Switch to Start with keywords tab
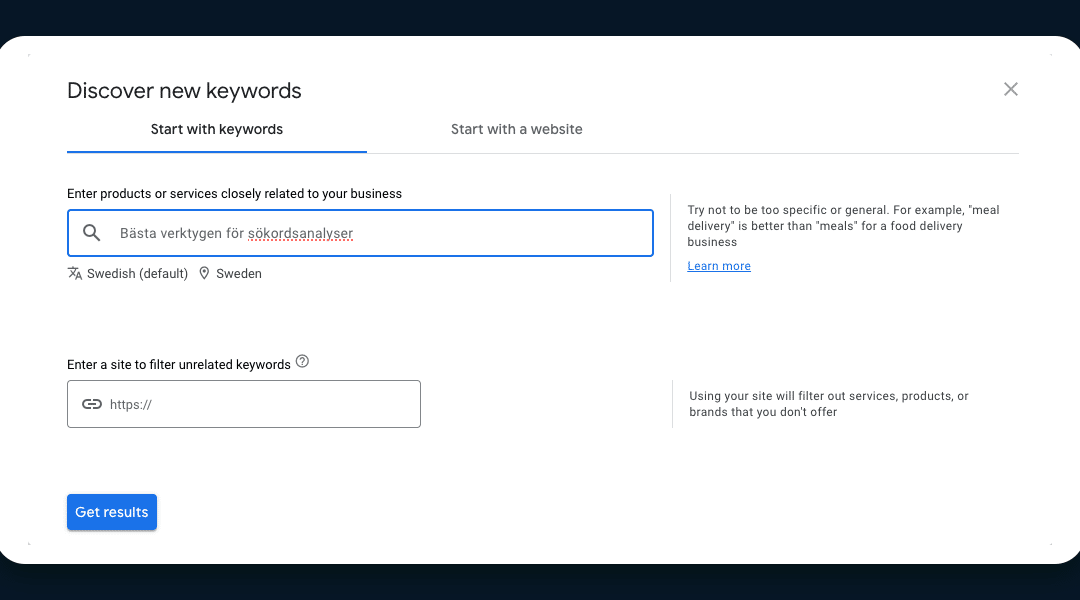Viewport: 1080px width, 600px height. pos(217,130)
